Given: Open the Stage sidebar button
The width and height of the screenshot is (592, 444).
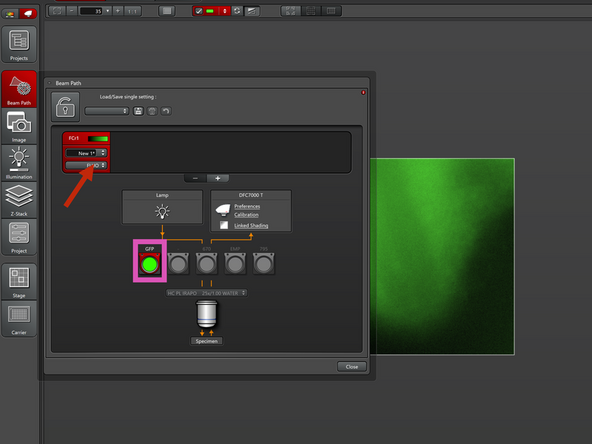Looking at the screenshot, I should coord(19,282).
